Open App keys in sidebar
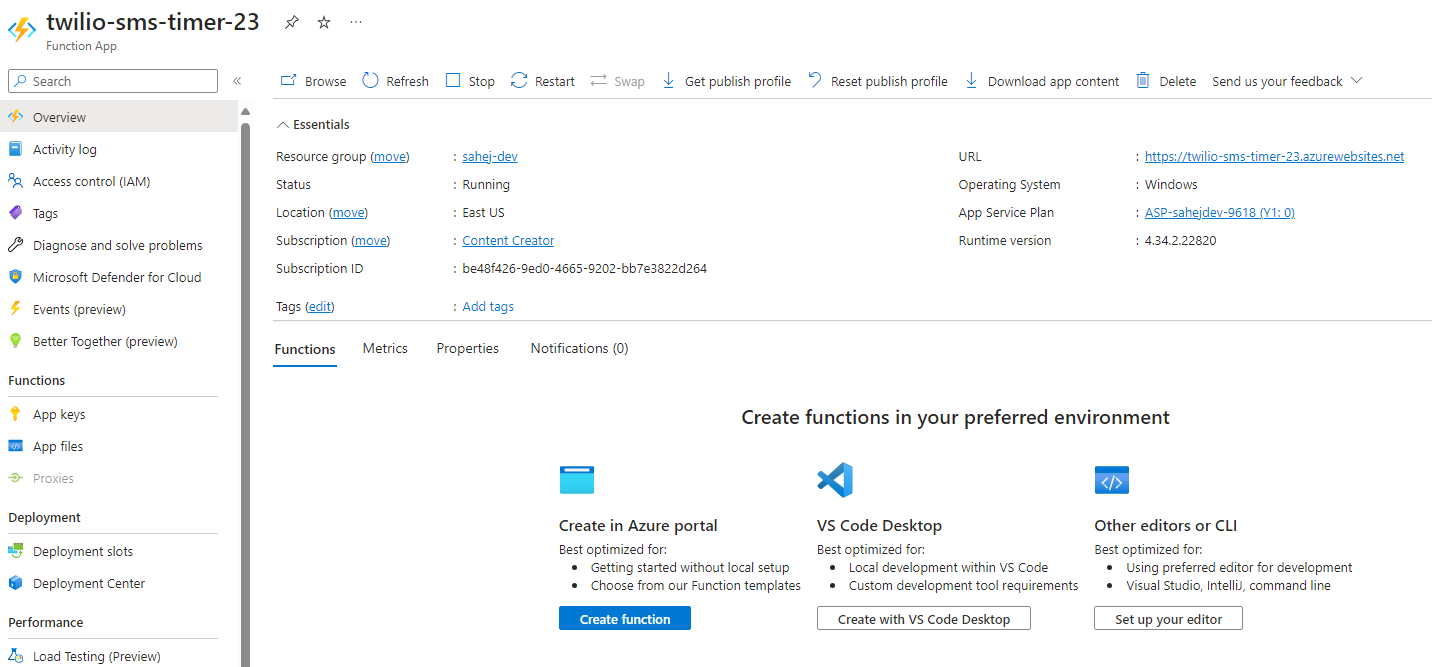1432x667 pixels. [59, 414]
